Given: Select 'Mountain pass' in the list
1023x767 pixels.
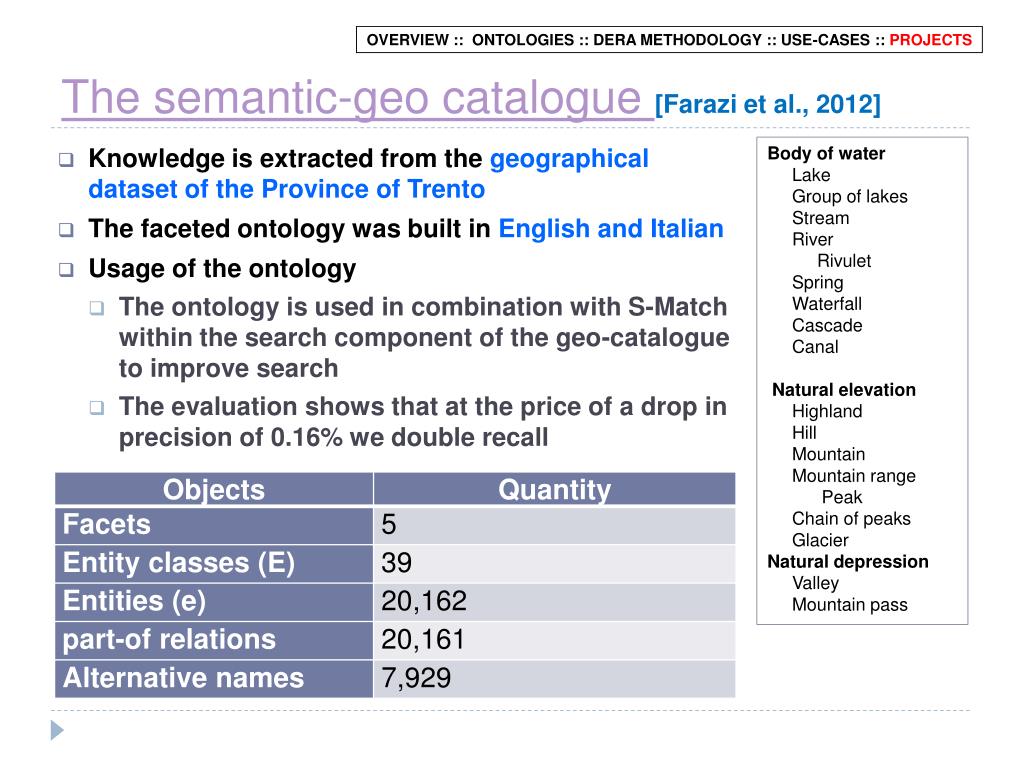Looking at the screenshot, I should click(849, 605).
